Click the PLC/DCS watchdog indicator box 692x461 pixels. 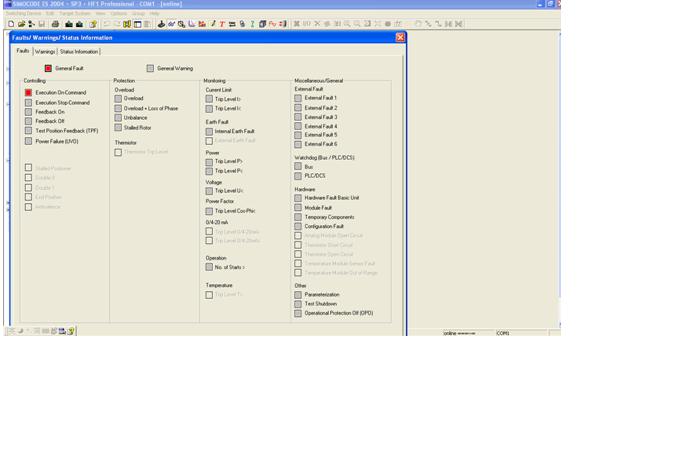point(298,176)
